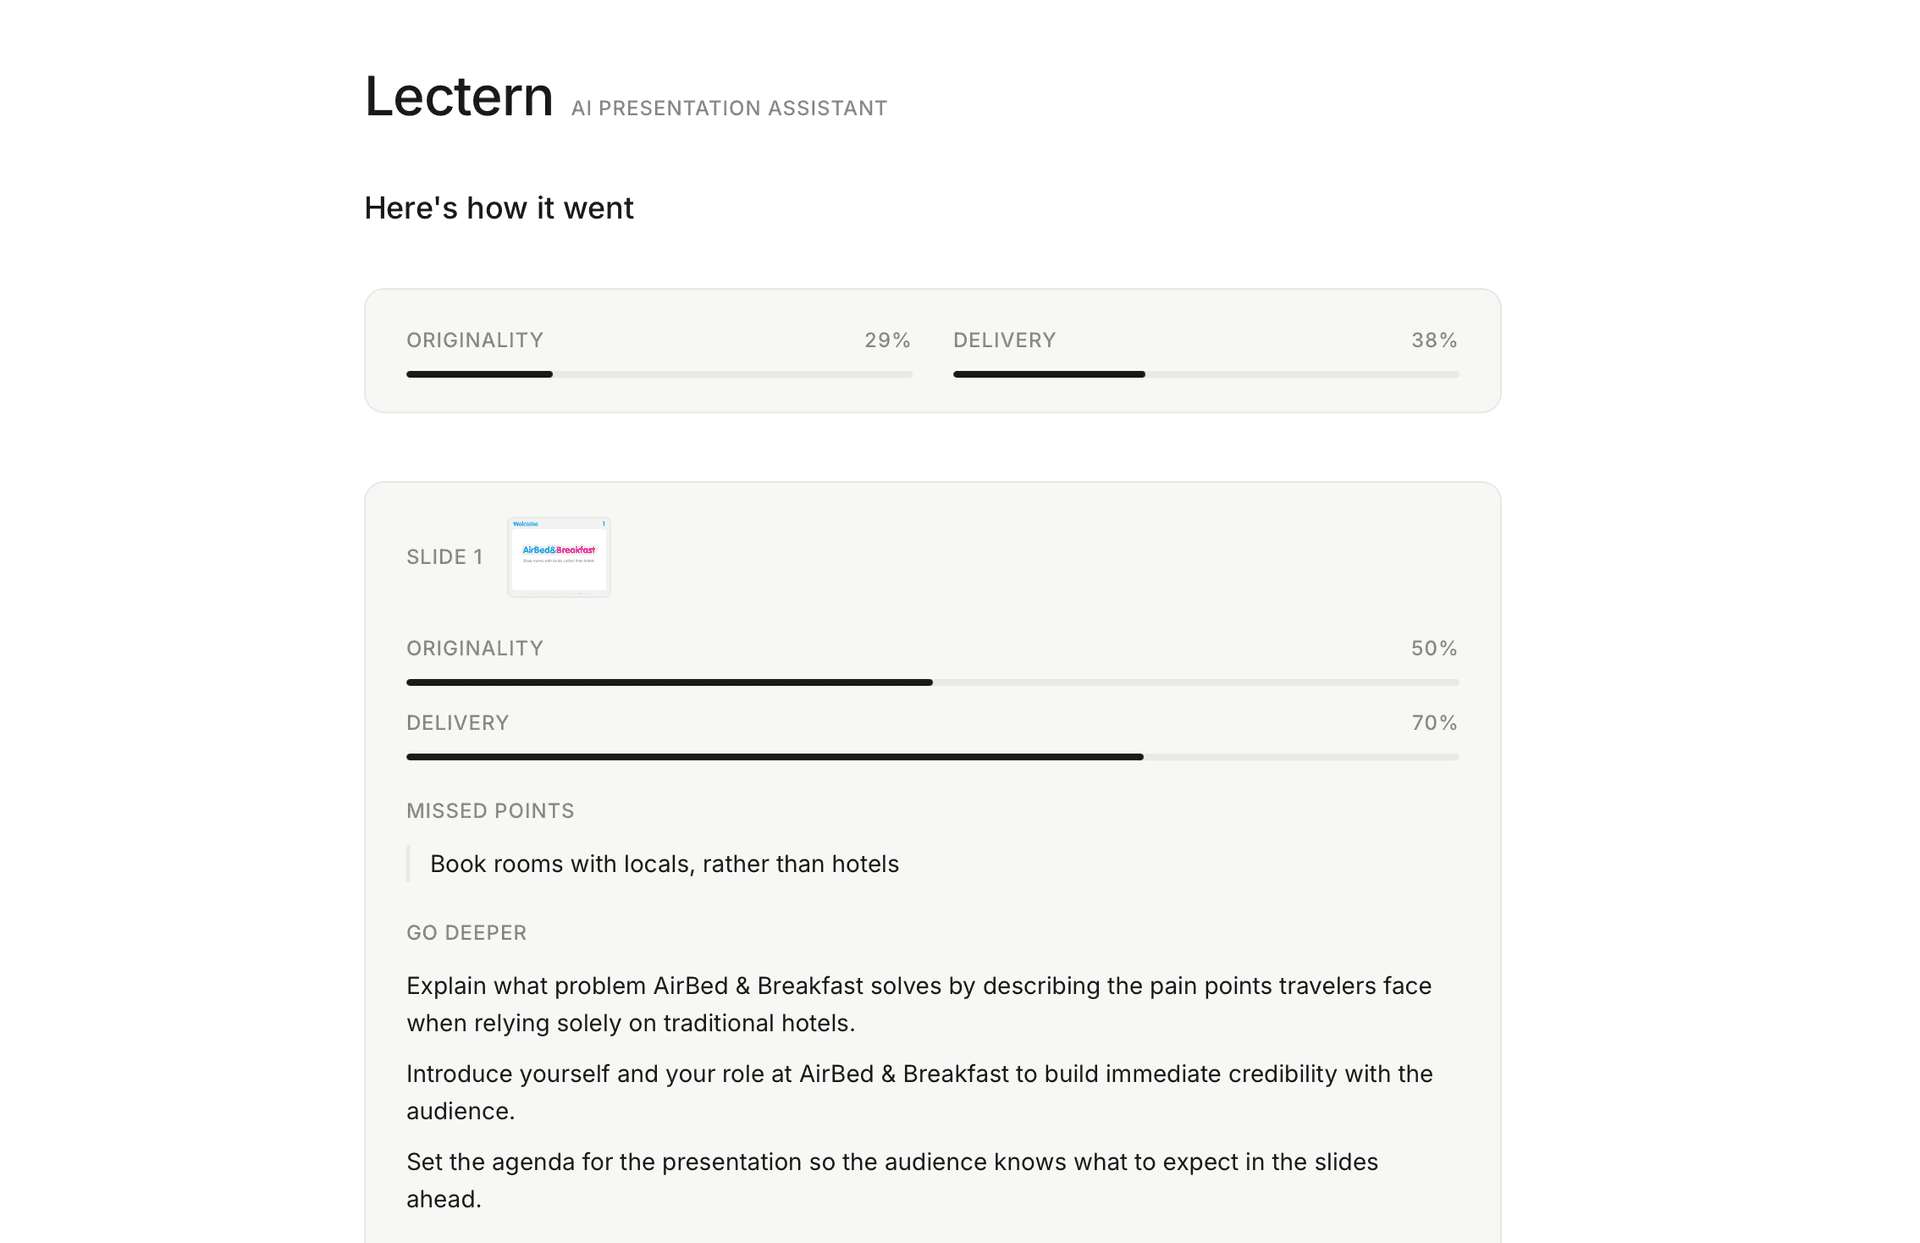
Task: Click the AI Presentation Assistant subtitle
Action: click(727, 107)
